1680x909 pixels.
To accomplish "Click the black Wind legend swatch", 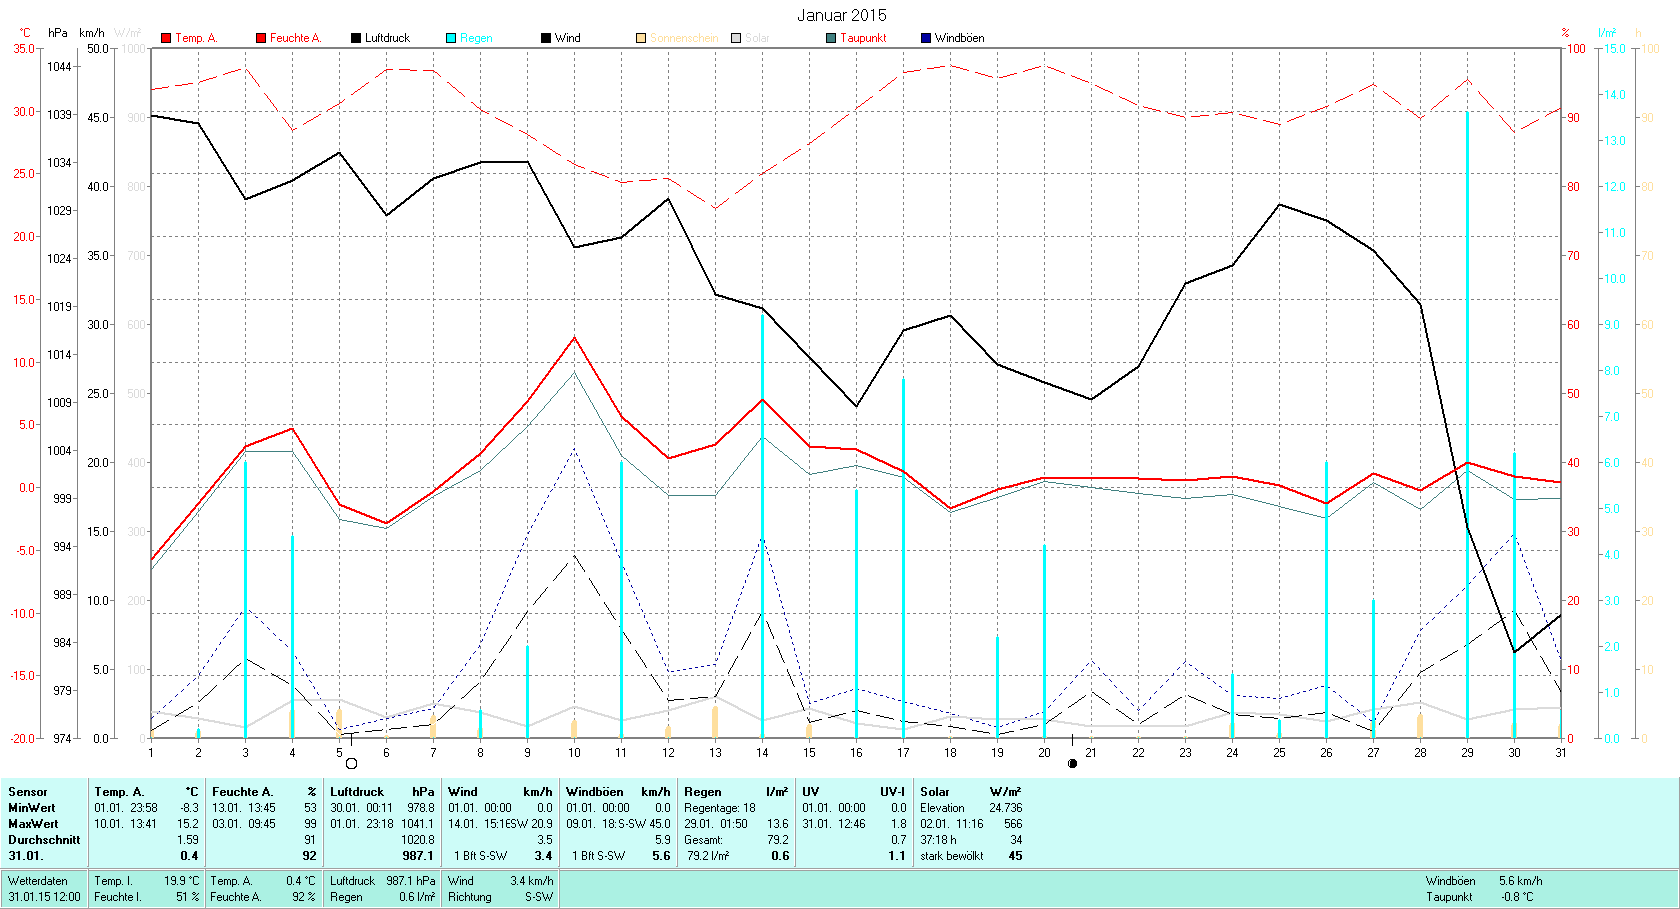I will 546,38.
